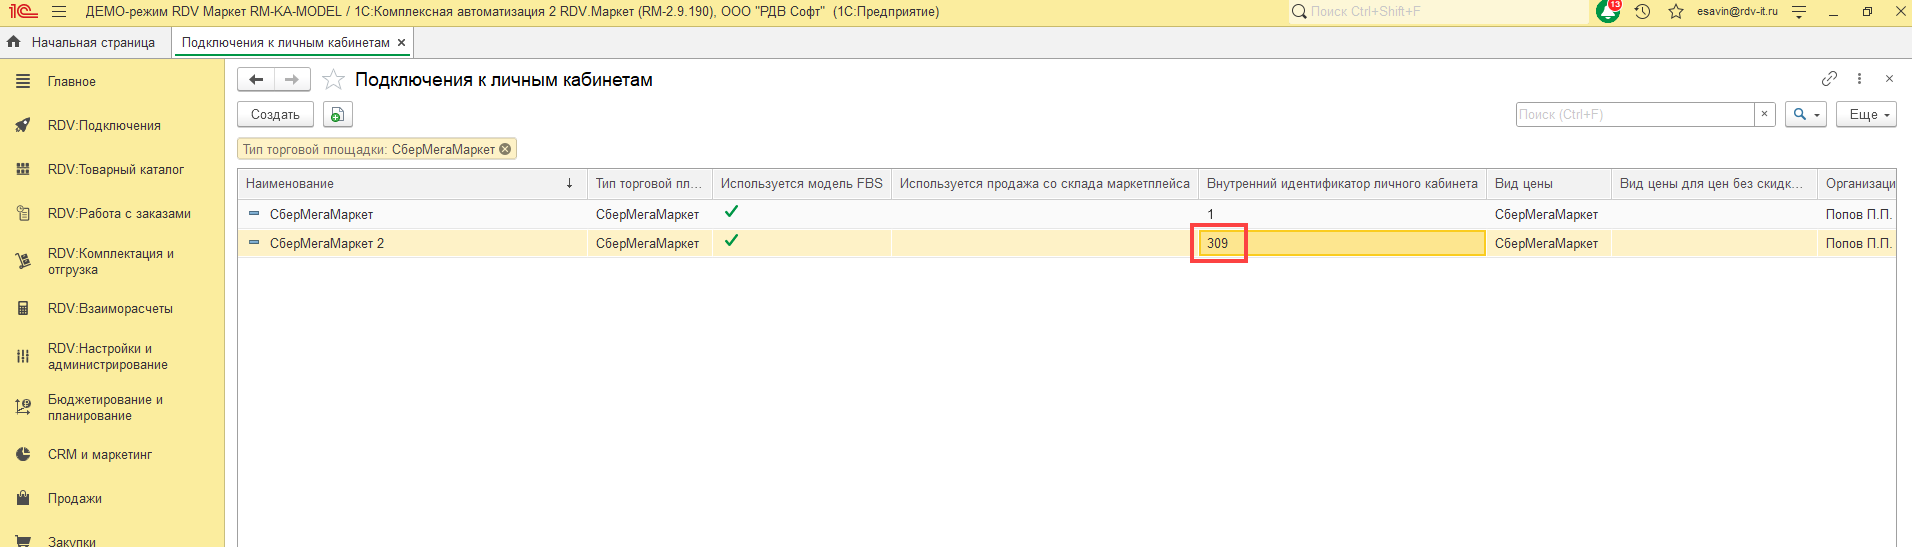Open the service settings icon near username
1912x547 pixels.
pyautogui.click(x=1799, y=12)
